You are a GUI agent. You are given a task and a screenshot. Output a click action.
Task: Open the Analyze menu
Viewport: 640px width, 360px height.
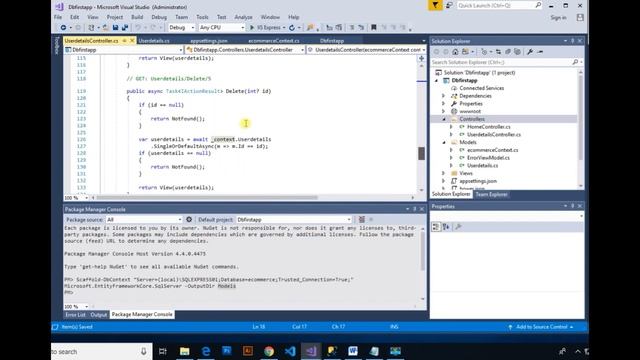click(243, 17)
